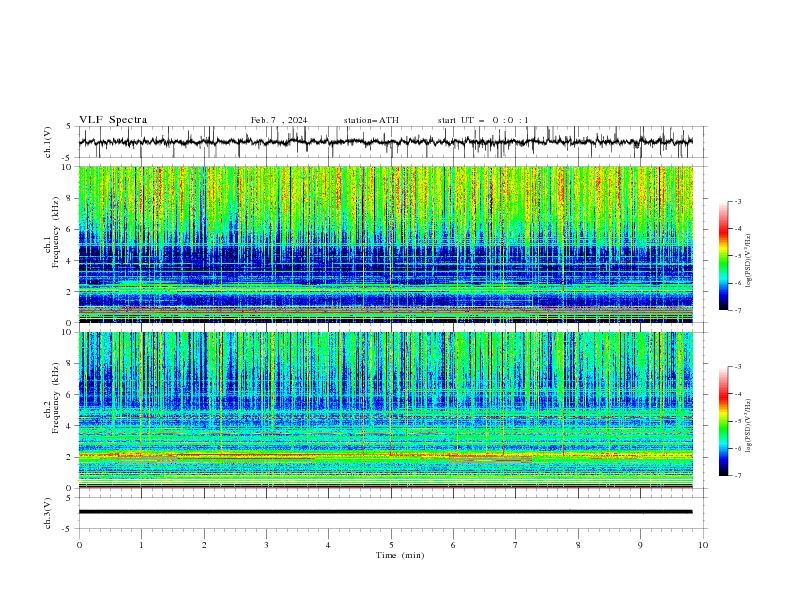Click the ch.1 voltage waveform trace
This screenshot has height=612, width=792.
pos(385,142)
